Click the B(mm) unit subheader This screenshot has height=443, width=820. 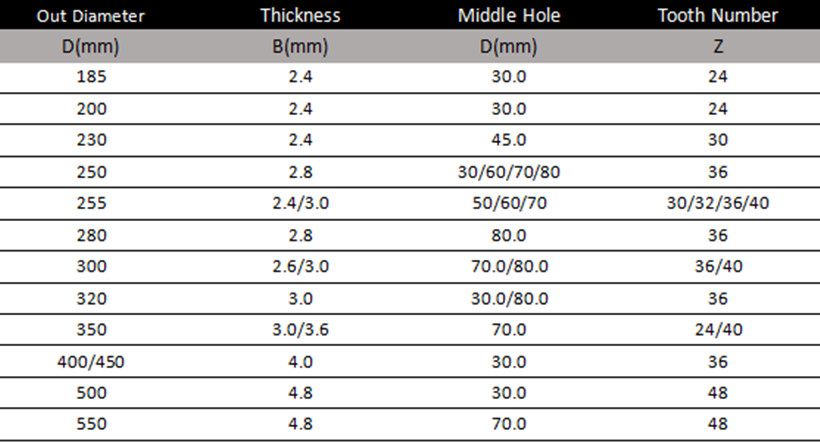point(300,47)
